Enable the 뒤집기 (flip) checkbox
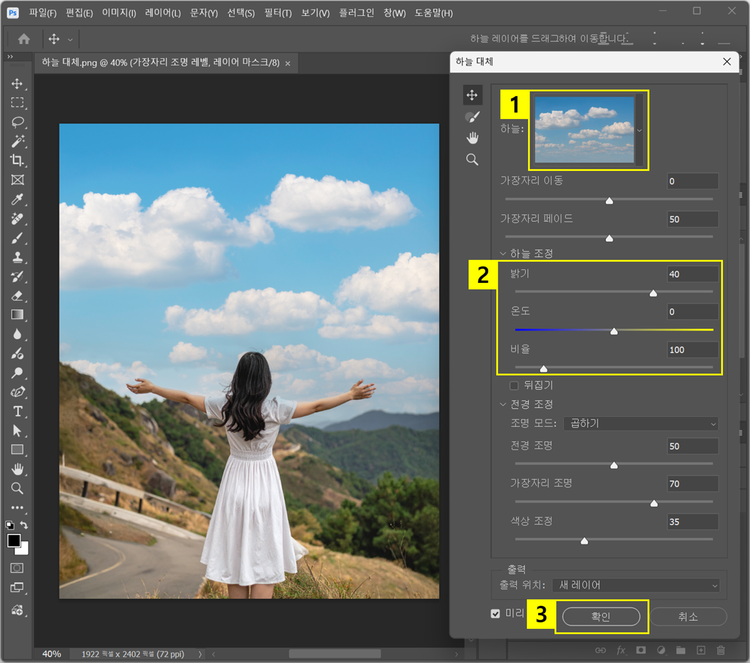Viewport: 750px width, 663px height. [515, 385]
